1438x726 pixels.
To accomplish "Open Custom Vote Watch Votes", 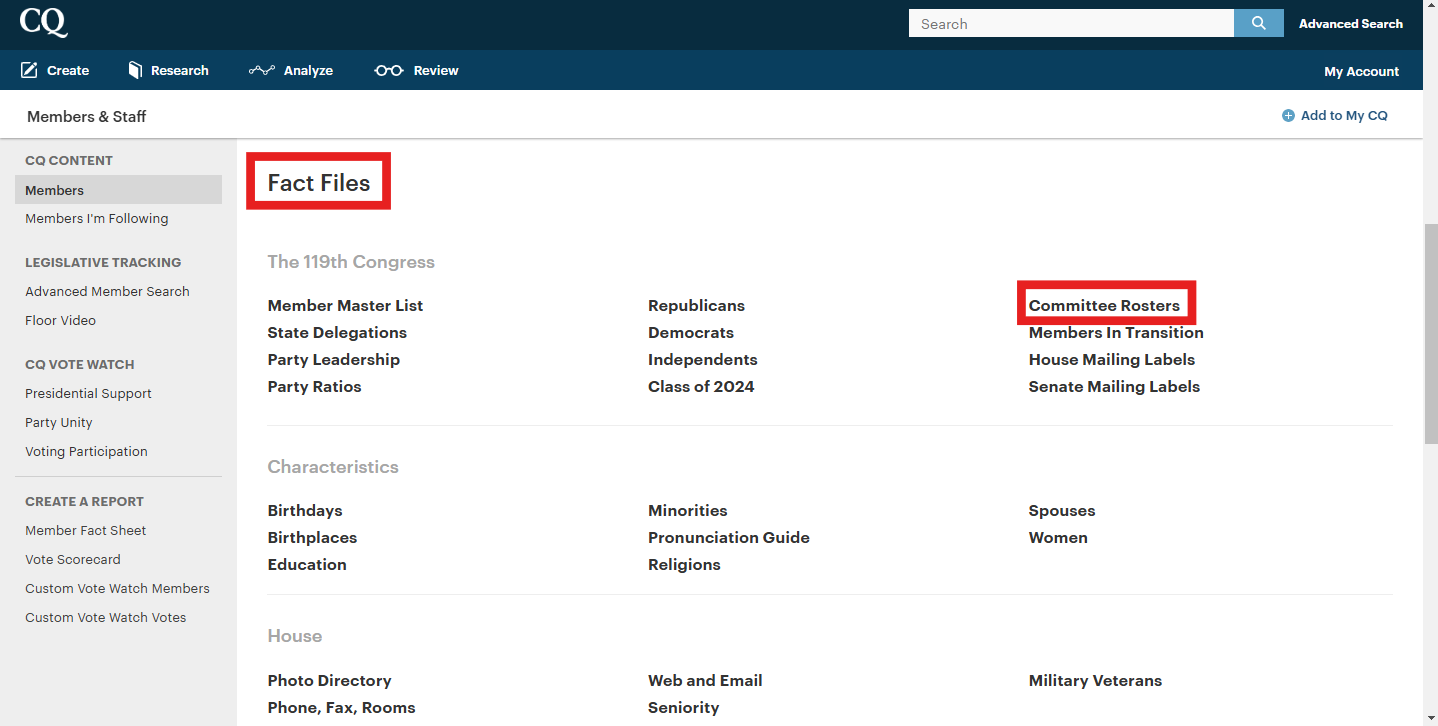I will tap(105, 617).
